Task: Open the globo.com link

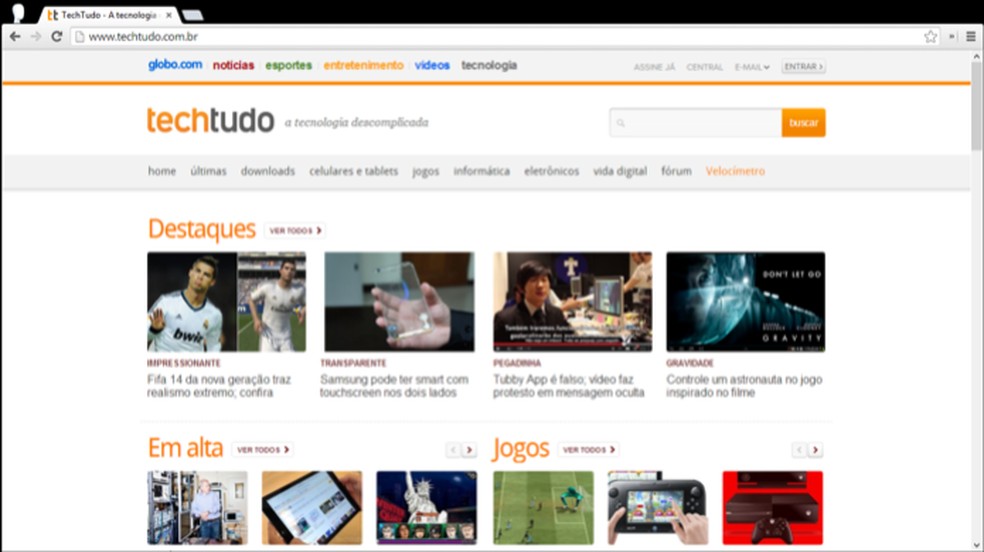Action: (175, 65)
